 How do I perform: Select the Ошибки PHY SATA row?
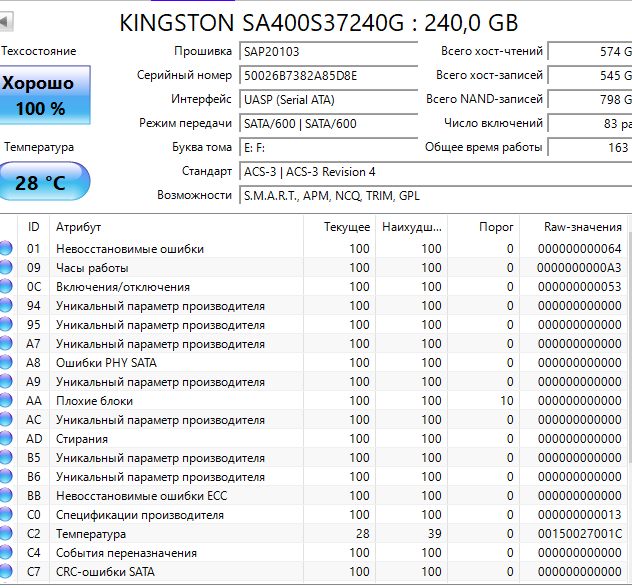pos(313,362)
